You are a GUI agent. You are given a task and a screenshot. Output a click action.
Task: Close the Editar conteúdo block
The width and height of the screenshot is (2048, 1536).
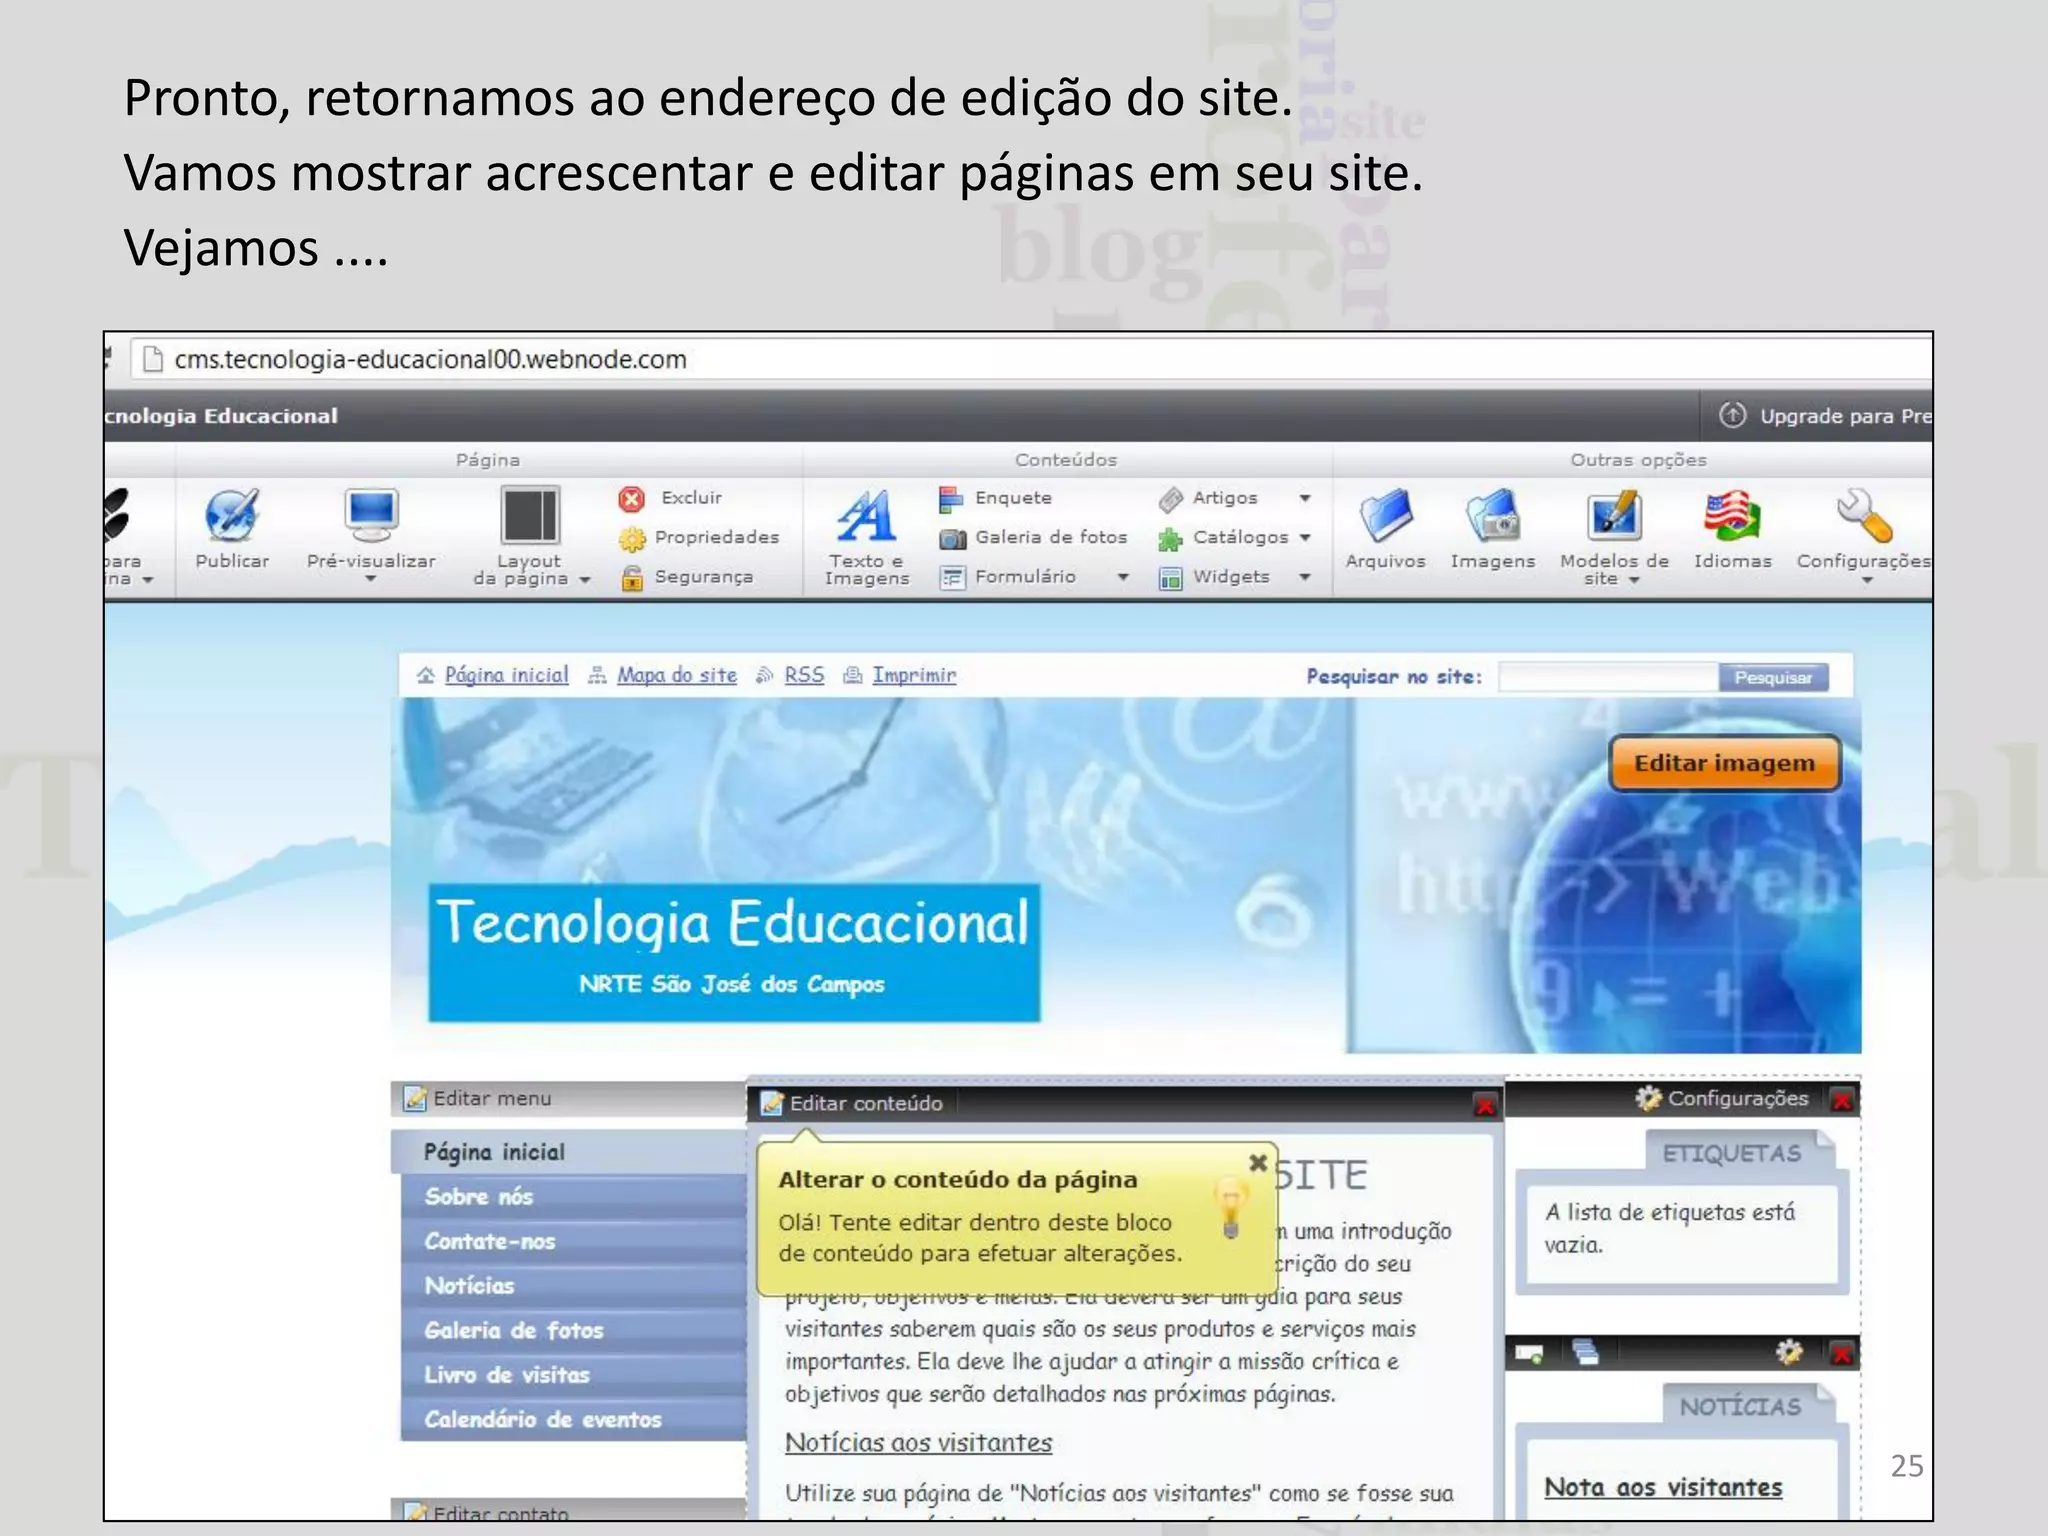(1485, 1105)
